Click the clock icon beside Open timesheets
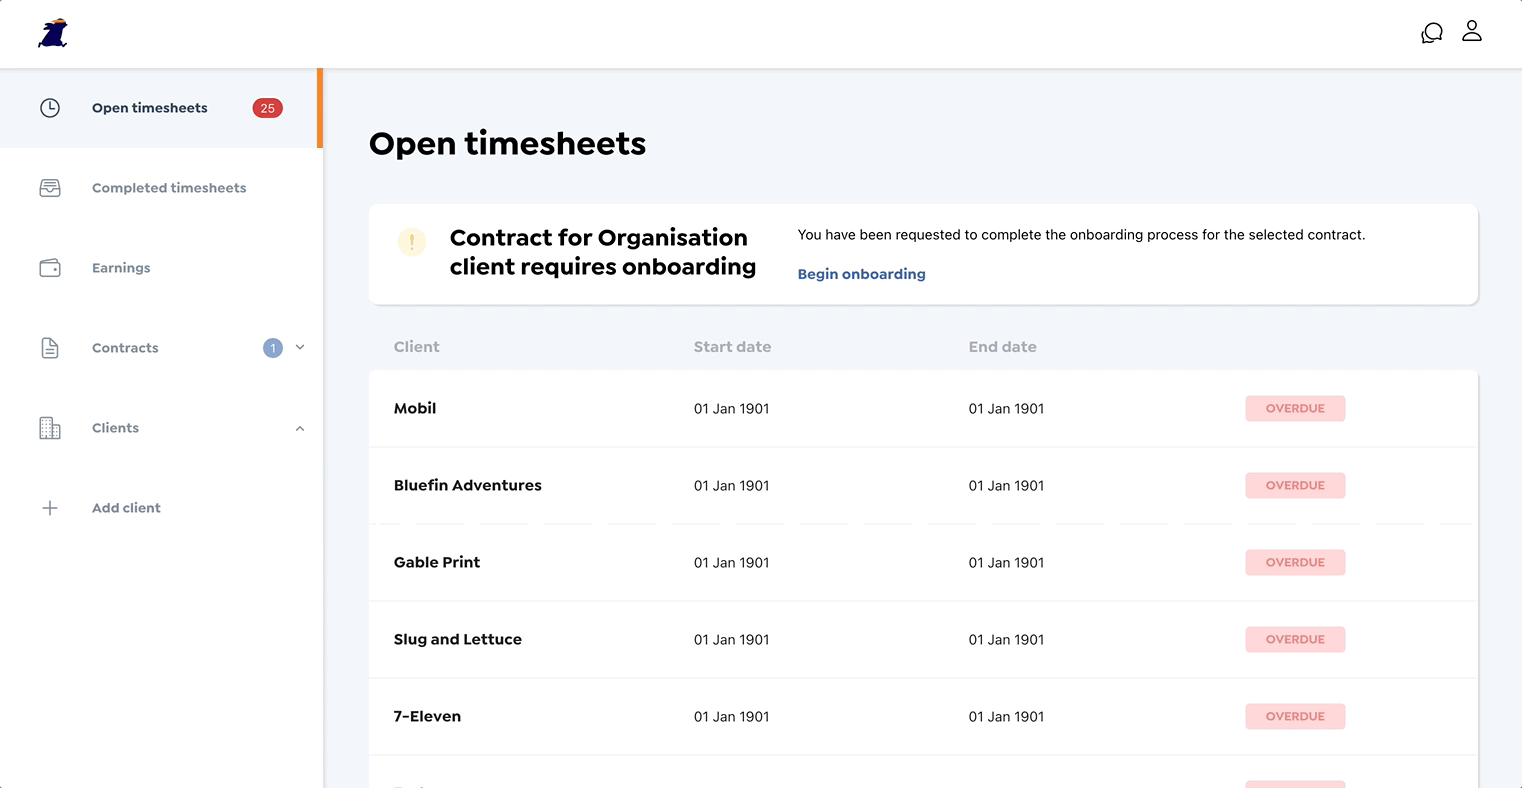Screen dimensions: 1522x788 point(50,107)
